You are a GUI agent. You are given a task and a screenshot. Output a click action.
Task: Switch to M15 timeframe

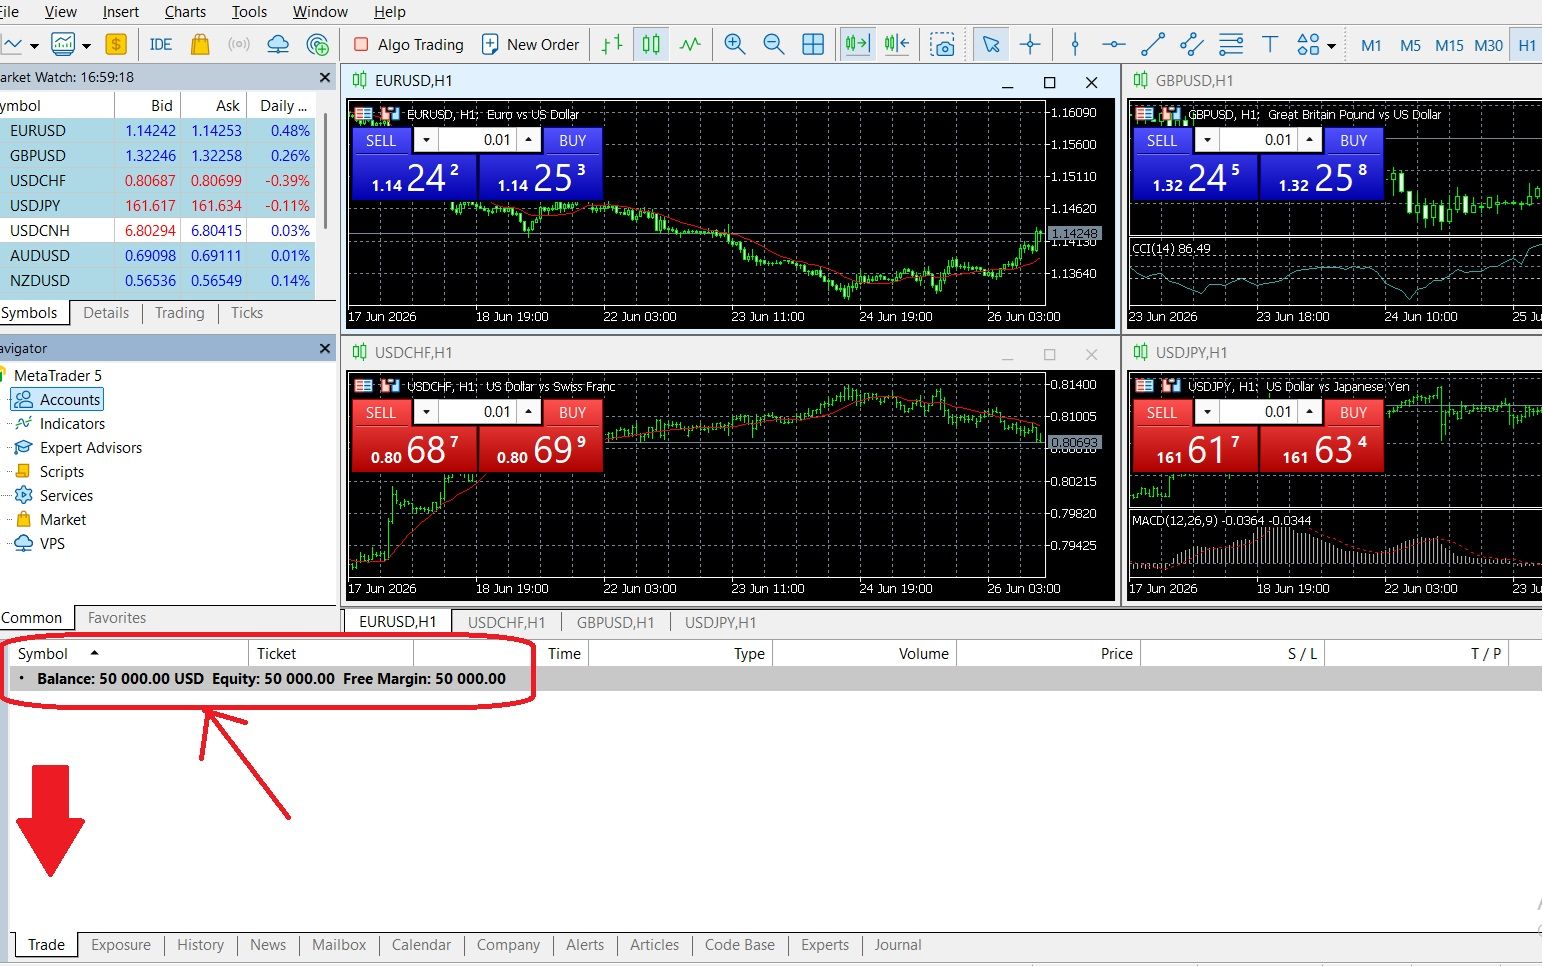(x=1449, y=45)
